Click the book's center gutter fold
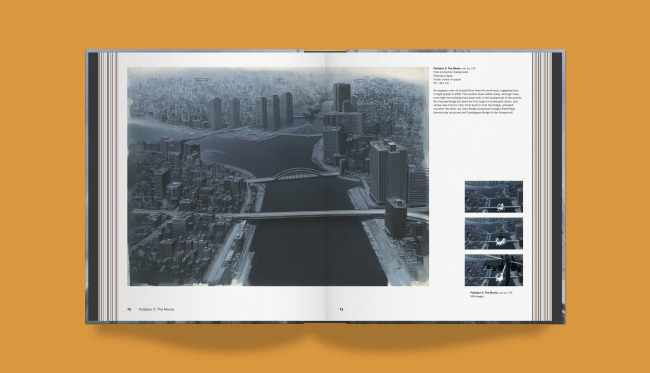Image resolution: width=650 pixels, height=373 pixels. [325, 186]
